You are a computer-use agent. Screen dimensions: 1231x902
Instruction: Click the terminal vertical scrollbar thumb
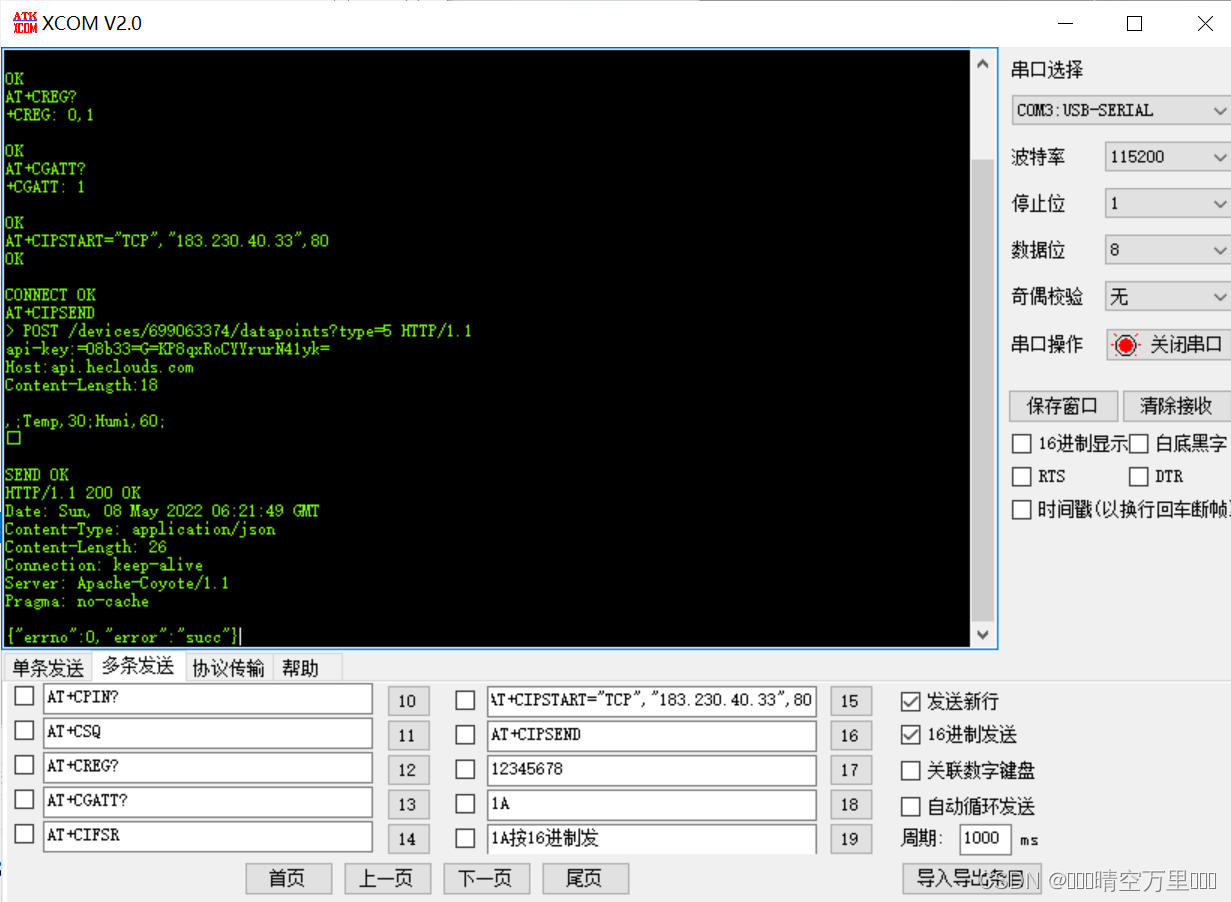tap(983, 390)
